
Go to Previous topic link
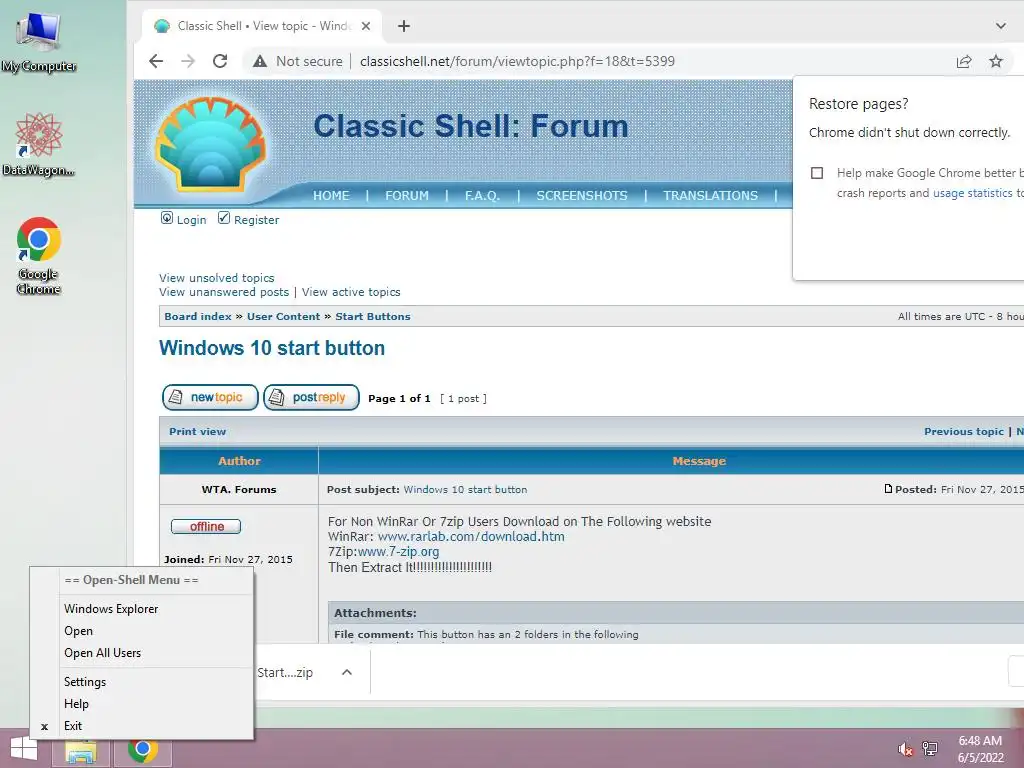tap(964, 432)
